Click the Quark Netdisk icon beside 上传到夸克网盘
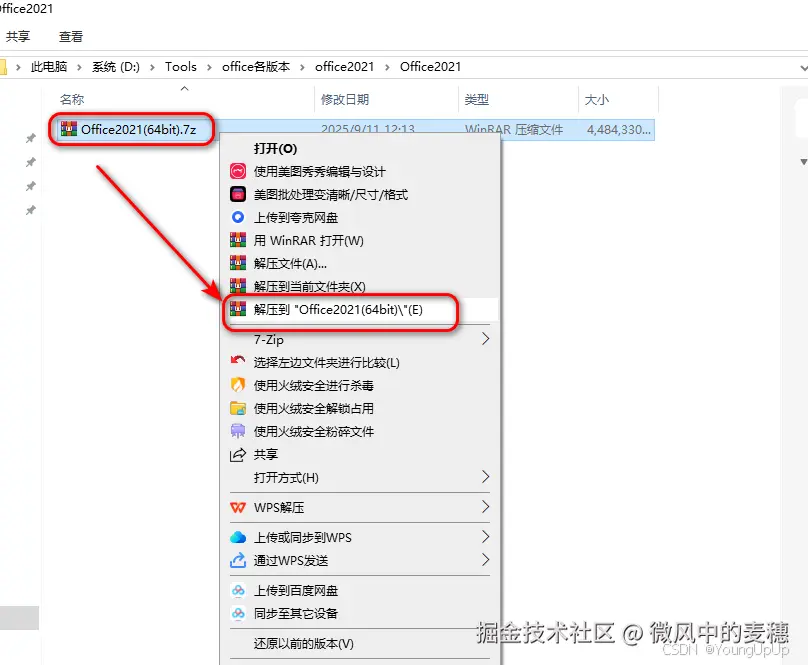The height and width of the screenshot is (665, 808). (239, 217)
